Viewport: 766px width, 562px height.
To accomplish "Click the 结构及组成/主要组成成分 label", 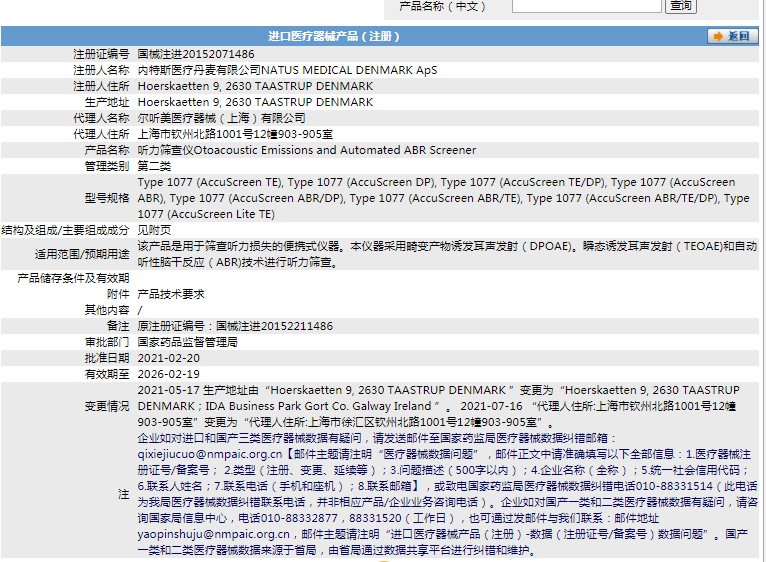I will (x=65, y=230).
